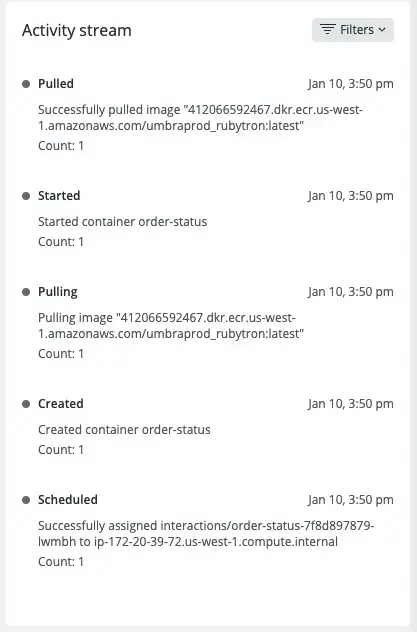Viewport: 417px width, 632px height.
Task: Click the Created container order-status message
Action: coord(124,430)
